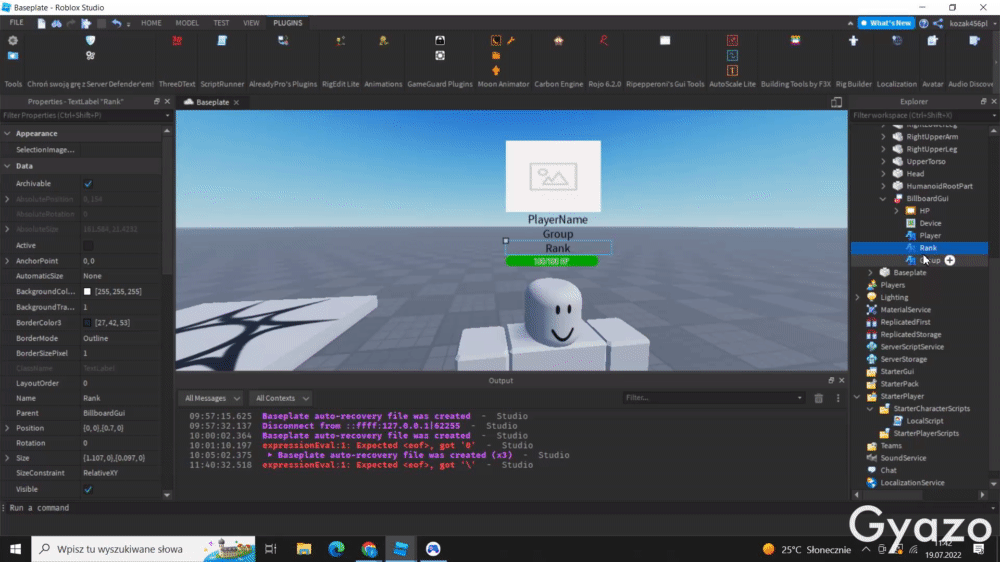Switch to the VIEW ribbon tab
The image size is (1000, 562).
[251, 23]
